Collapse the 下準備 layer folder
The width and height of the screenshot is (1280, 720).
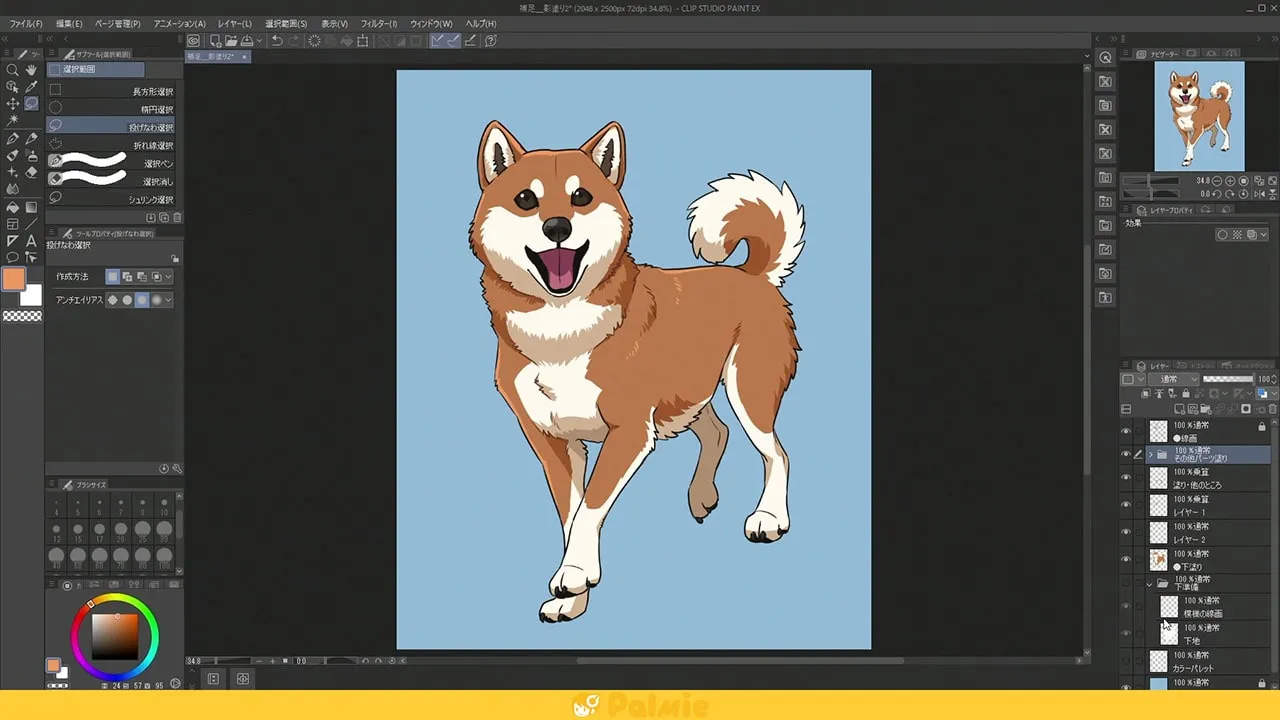[1150, 583]
